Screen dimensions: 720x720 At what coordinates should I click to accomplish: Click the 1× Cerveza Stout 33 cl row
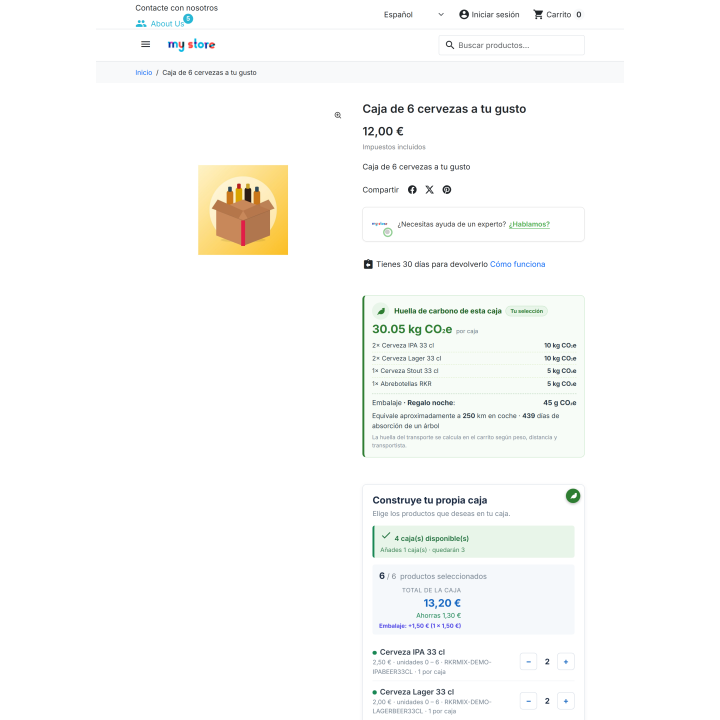pyautogui.click(x=474, y=371)
